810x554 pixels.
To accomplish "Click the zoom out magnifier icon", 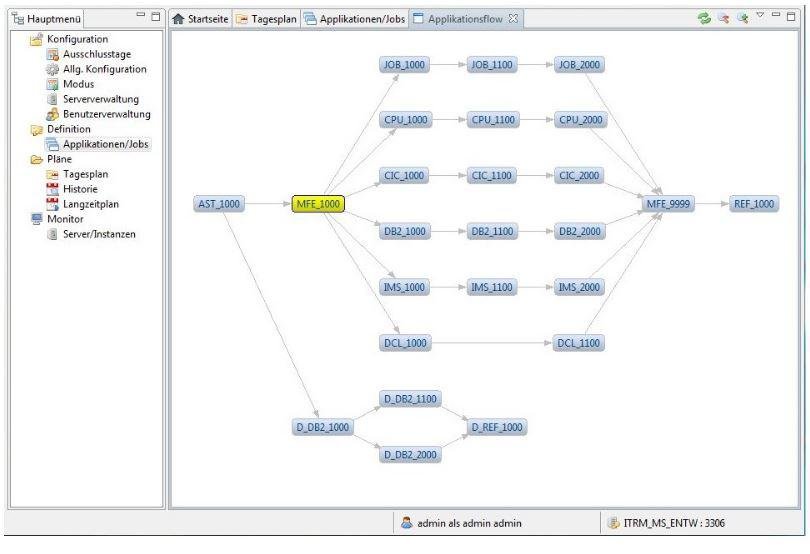I will pos(724,18).
